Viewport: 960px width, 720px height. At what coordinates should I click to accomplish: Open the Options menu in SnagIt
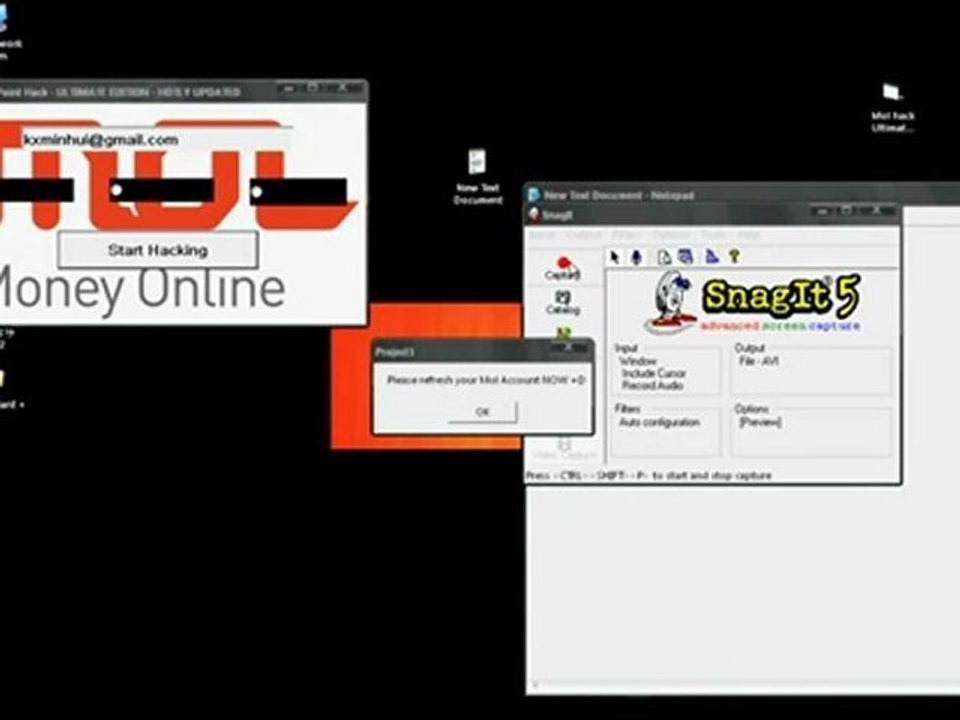point(670,235)
